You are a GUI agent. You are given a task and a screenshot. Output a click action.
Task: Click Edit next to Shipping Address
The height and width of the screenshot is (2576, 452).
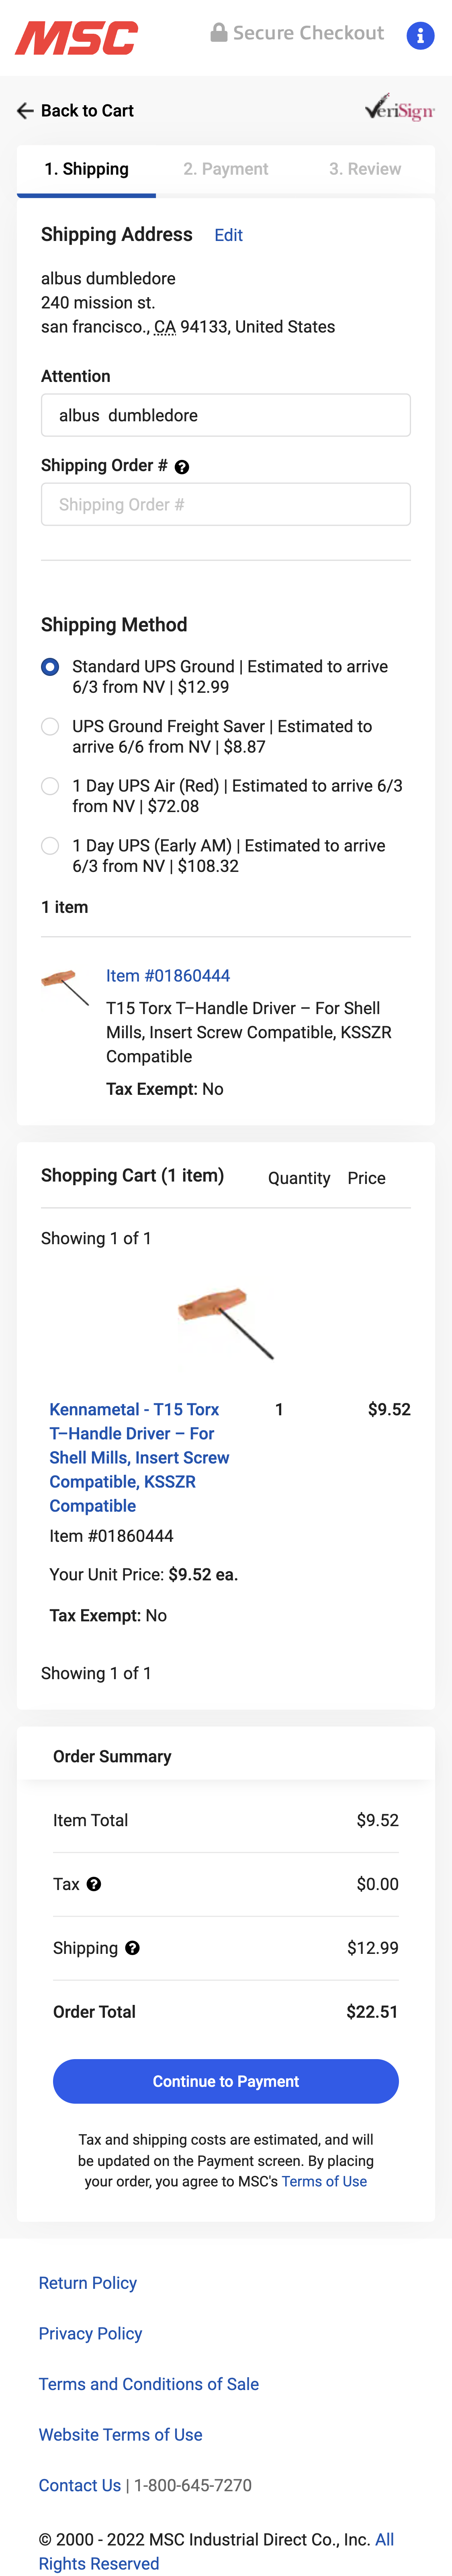click(x=228, y=235)
